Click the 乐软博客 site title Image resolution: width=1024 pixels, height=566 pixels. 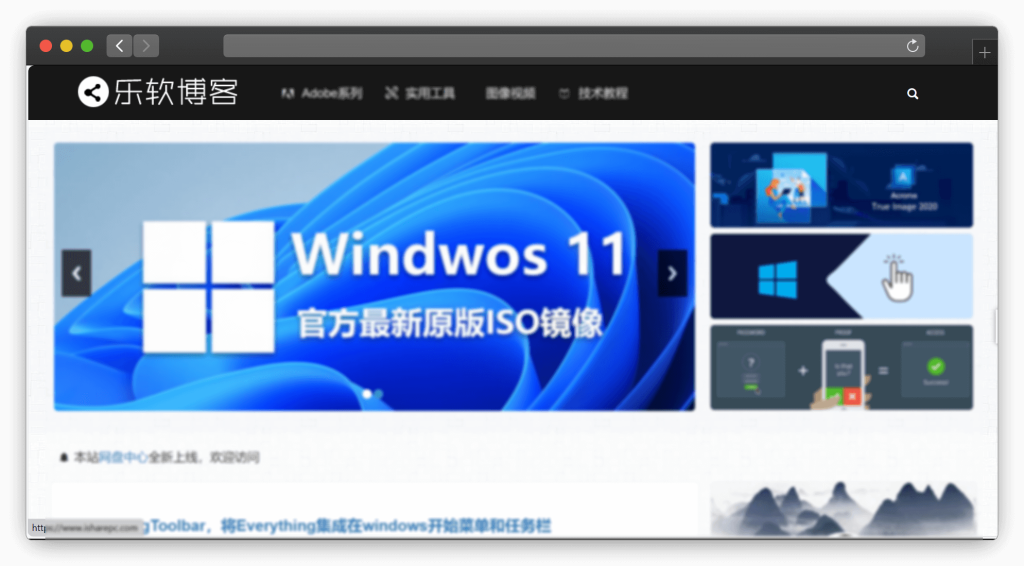(x=176, y=92)
